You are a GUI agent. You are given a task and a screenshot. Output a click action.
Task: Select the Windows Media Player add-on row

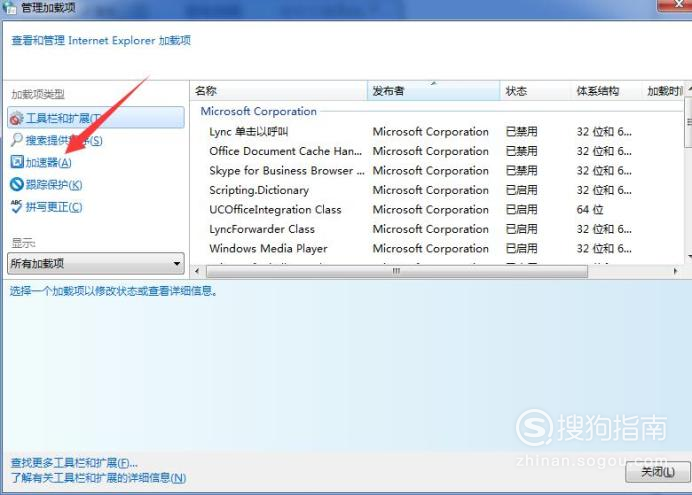pos(268,249)
